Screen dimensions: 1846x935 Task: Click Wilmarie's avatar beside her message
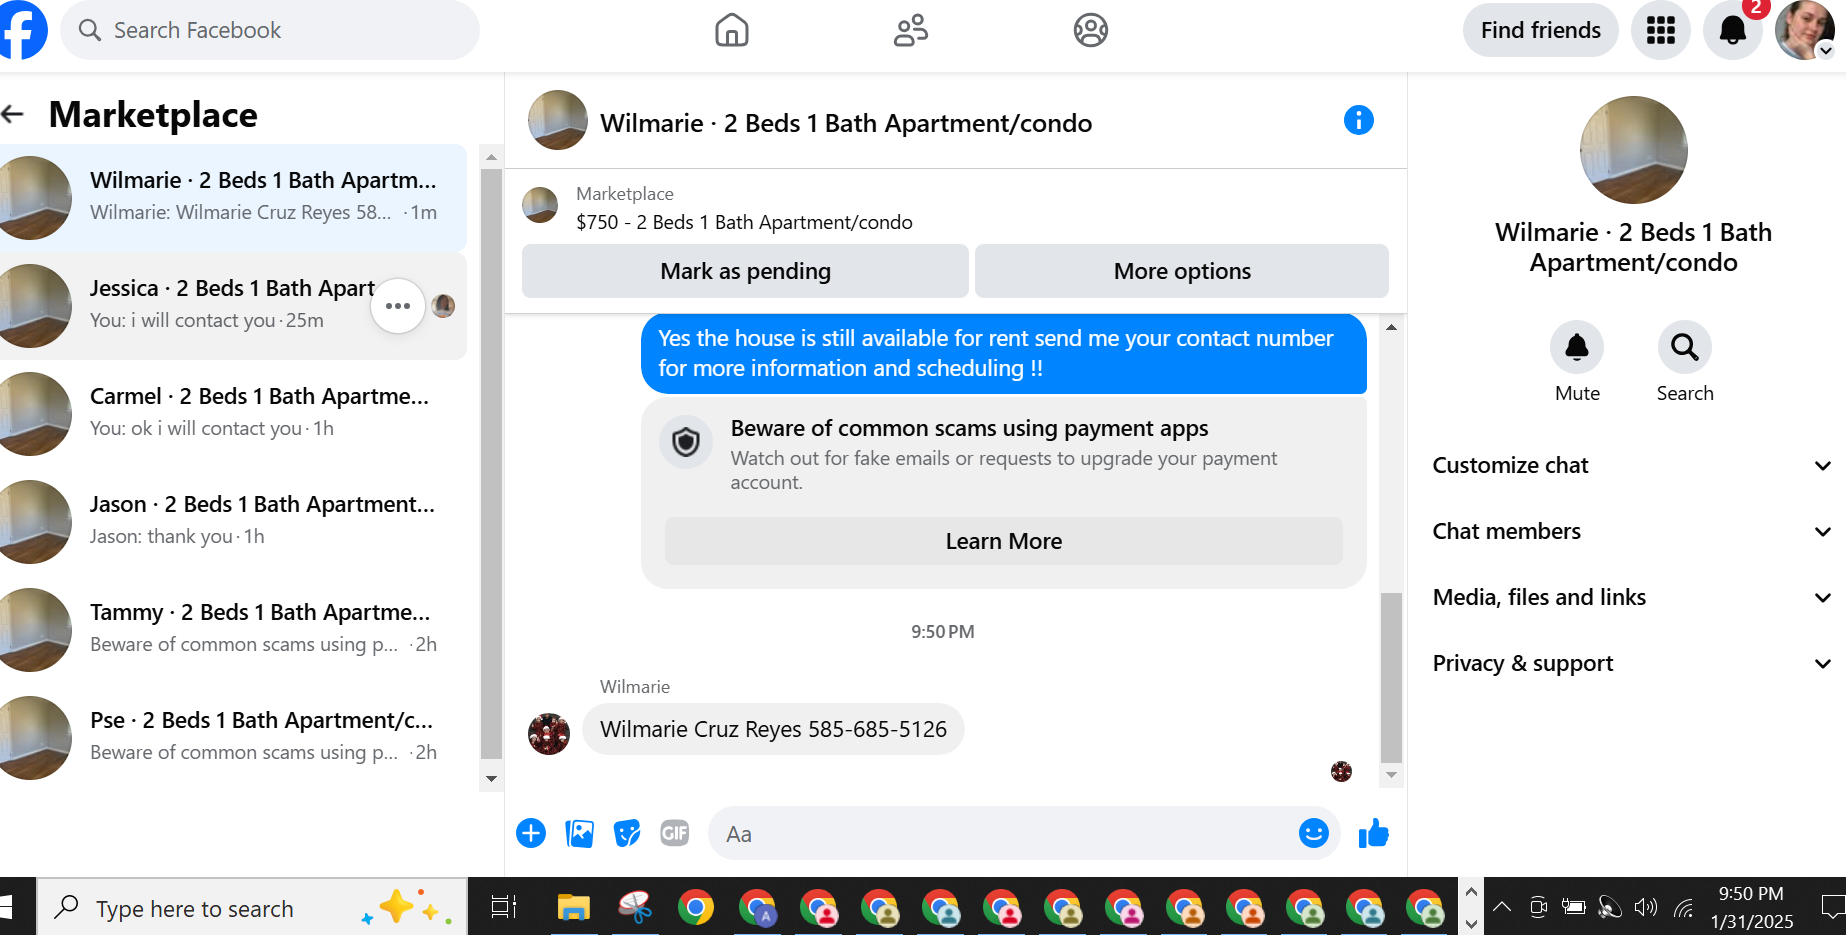point(549,734)
